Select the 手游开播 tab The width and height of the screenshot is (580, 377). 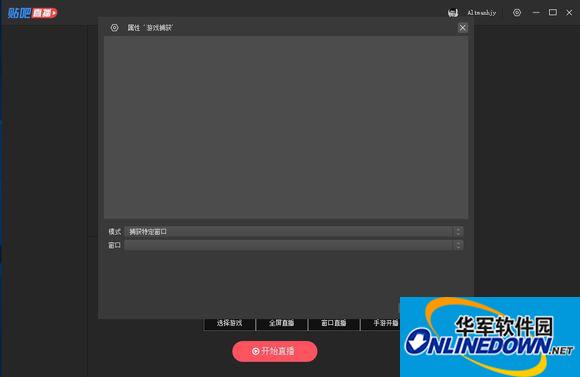coord(381,323)
